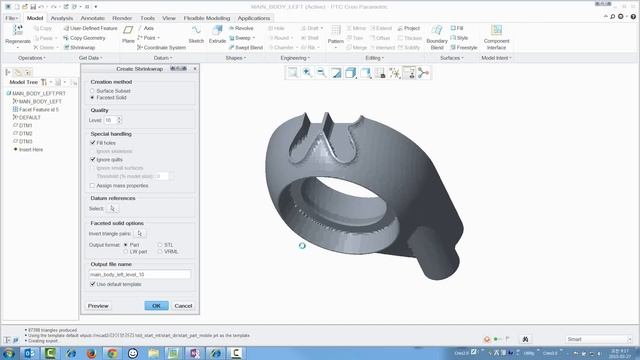Click the Invert triangle pairs select button
The width and height of the screenshot is (640, 360).
point(140,233)
